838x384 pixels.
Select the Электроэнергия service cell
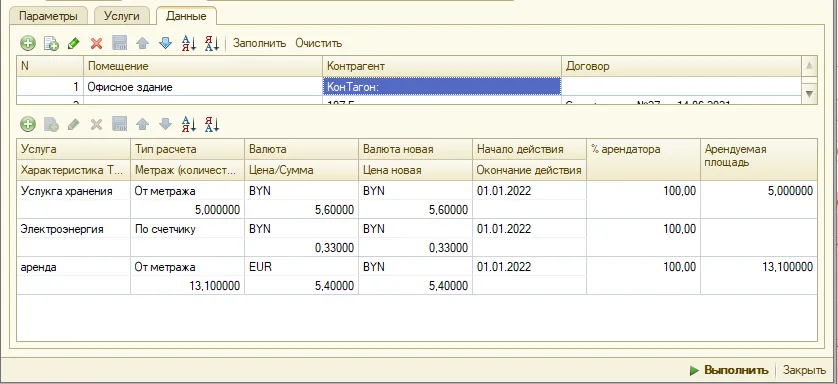73,229
